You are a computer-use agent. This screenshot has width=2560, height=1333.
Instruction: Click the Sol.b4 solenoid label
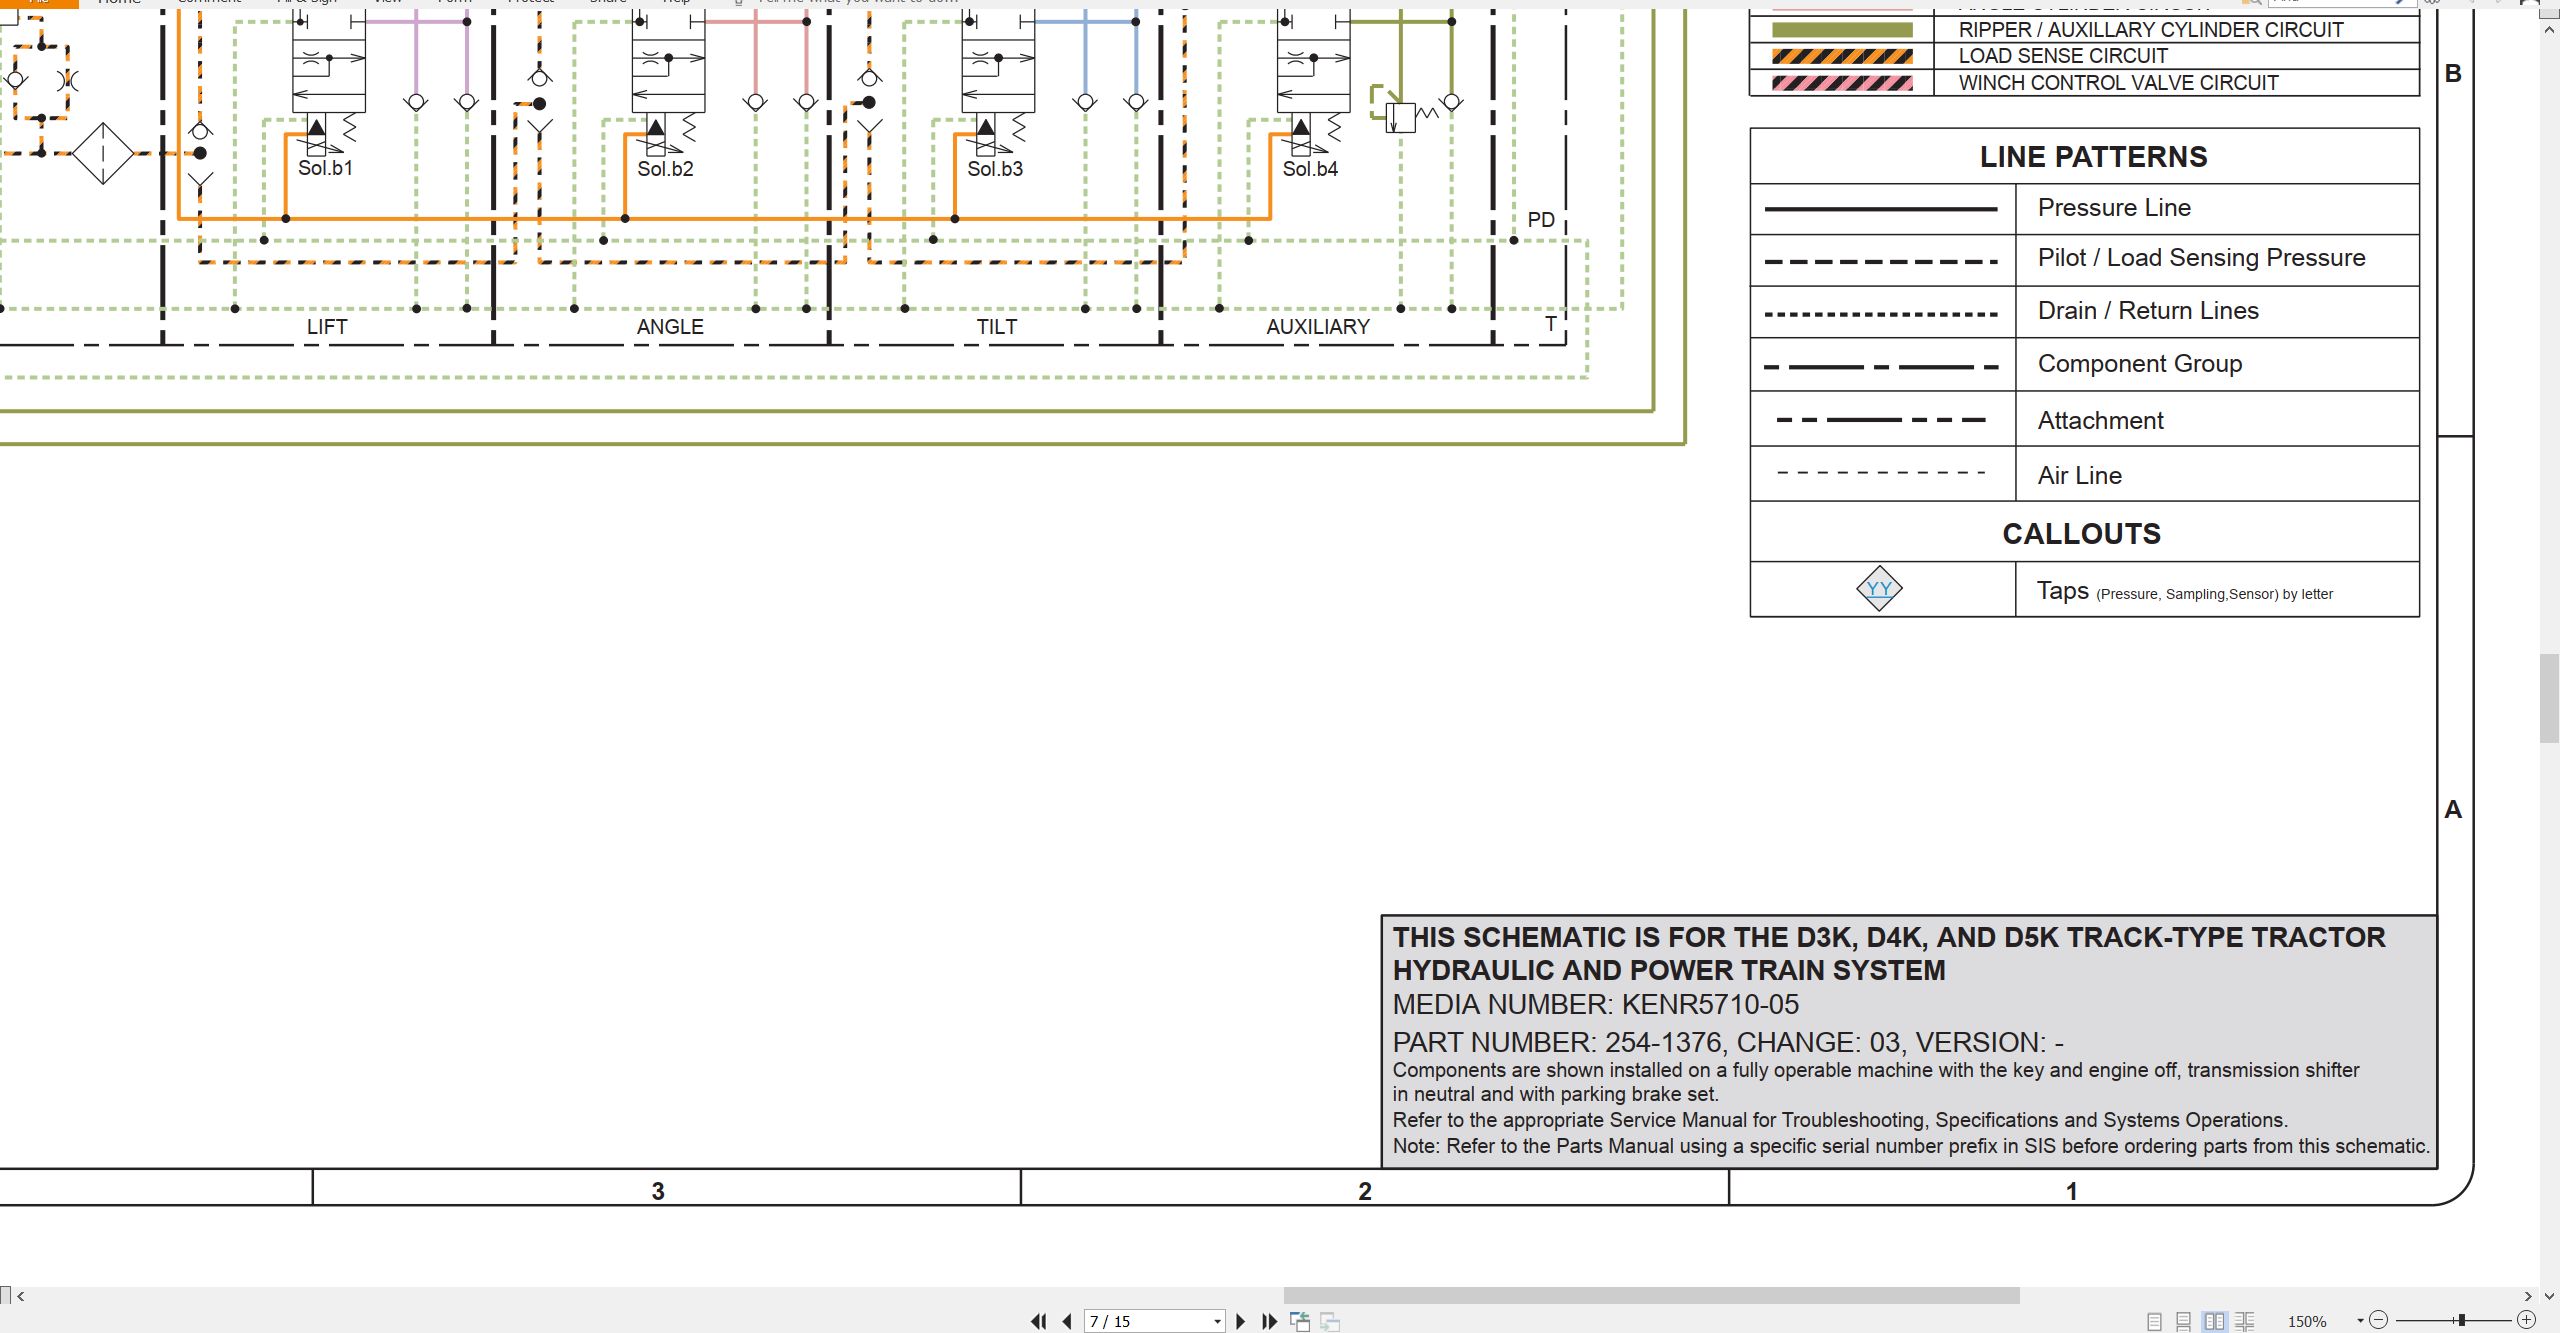pos(1310,169)
